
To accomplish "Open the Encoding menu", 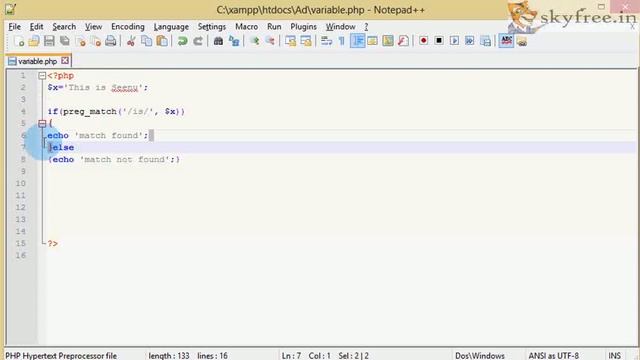I will tap(128, 27).
